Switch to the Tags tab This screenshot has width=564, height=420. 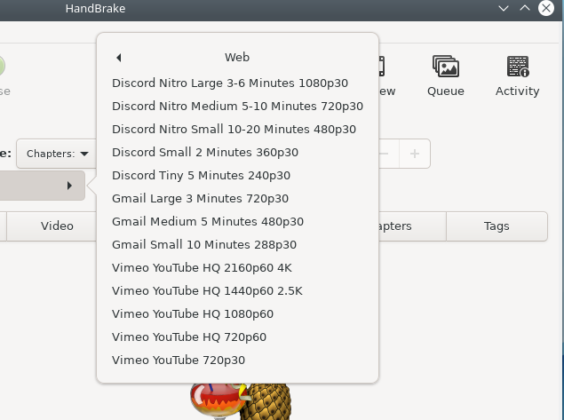(496, 226)
